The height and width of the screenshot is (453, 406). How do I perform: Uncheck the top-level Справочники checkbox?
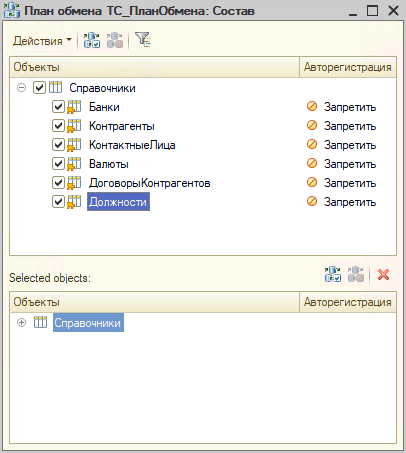[39, 88]
